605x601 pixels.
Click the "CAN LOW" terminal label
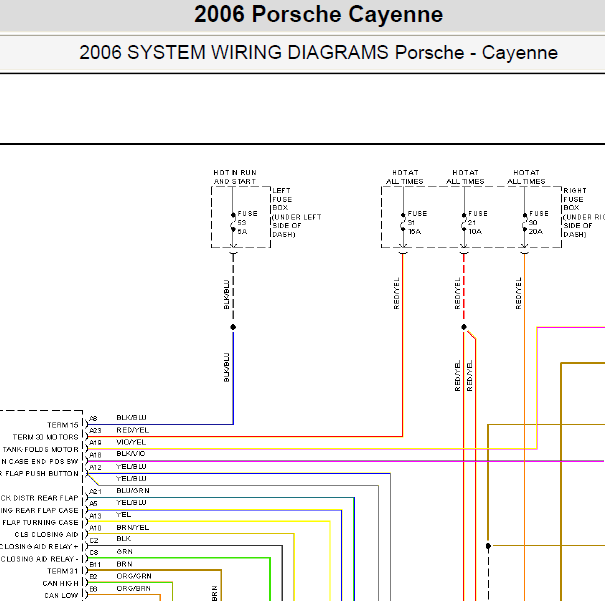[x=61, y=596]
